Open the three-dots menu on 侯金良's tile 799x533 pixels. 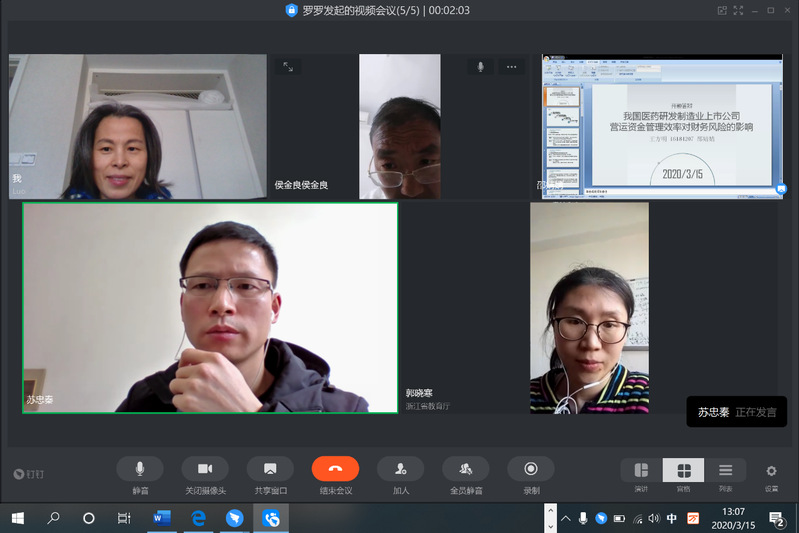(512, 67)
